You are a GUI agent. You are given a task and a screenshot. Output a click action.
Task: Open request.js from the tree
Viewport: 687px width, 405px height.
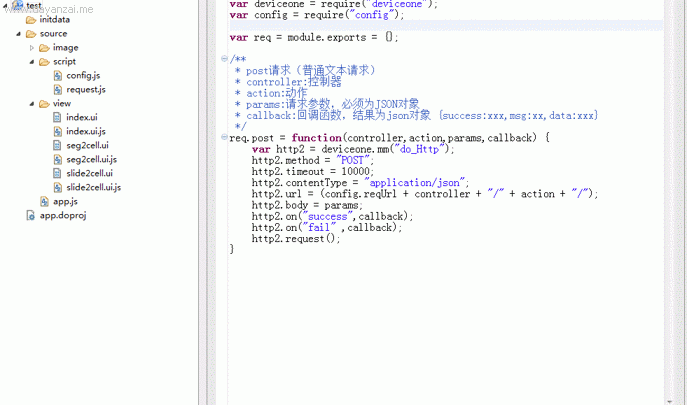(86, 90)
